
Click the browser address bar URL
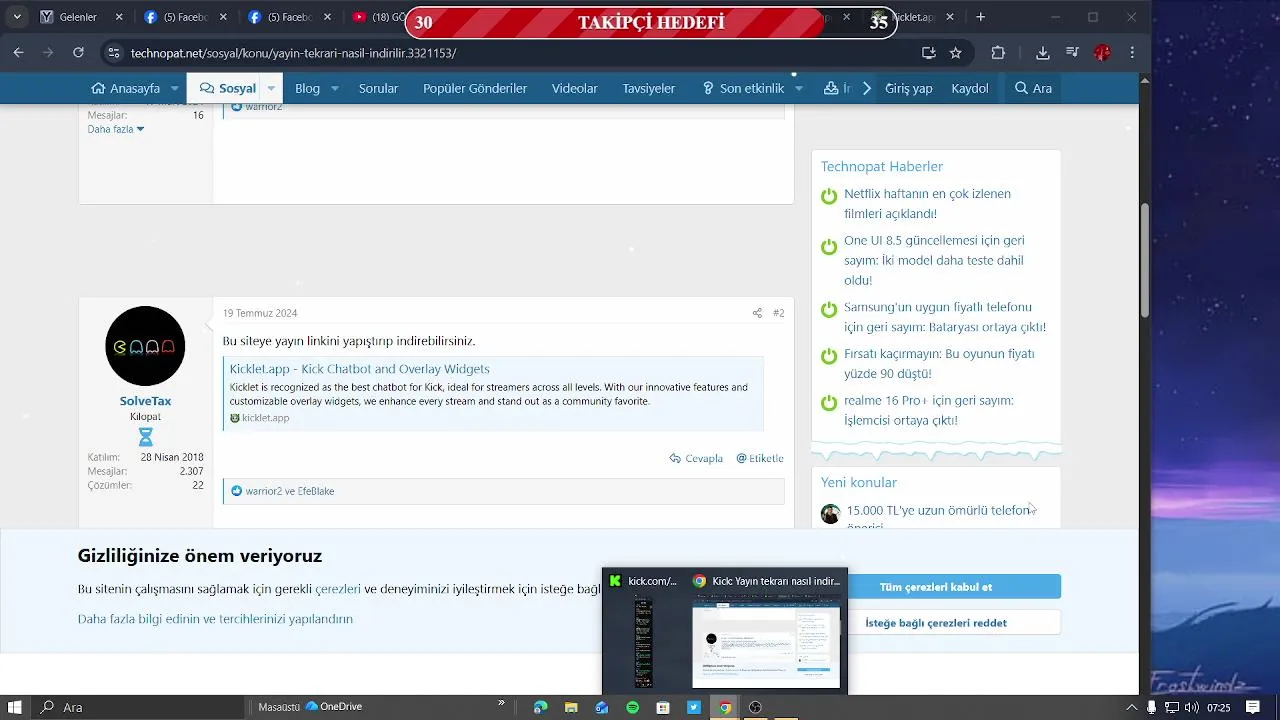point(293,53)
